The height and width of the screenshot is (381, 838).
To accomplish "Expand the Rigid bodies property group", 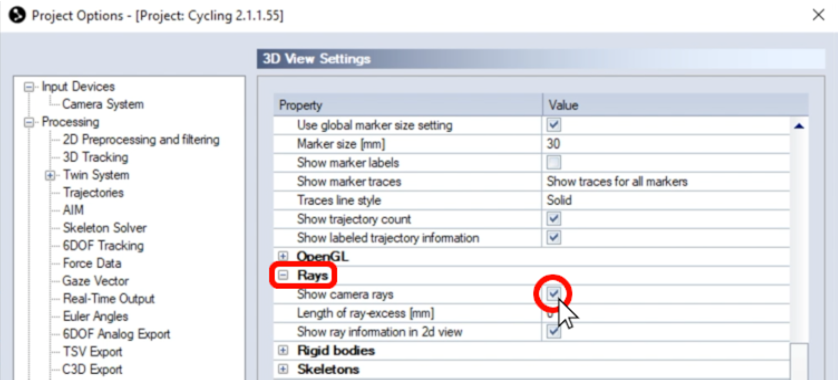I will [x=284, y=351].
